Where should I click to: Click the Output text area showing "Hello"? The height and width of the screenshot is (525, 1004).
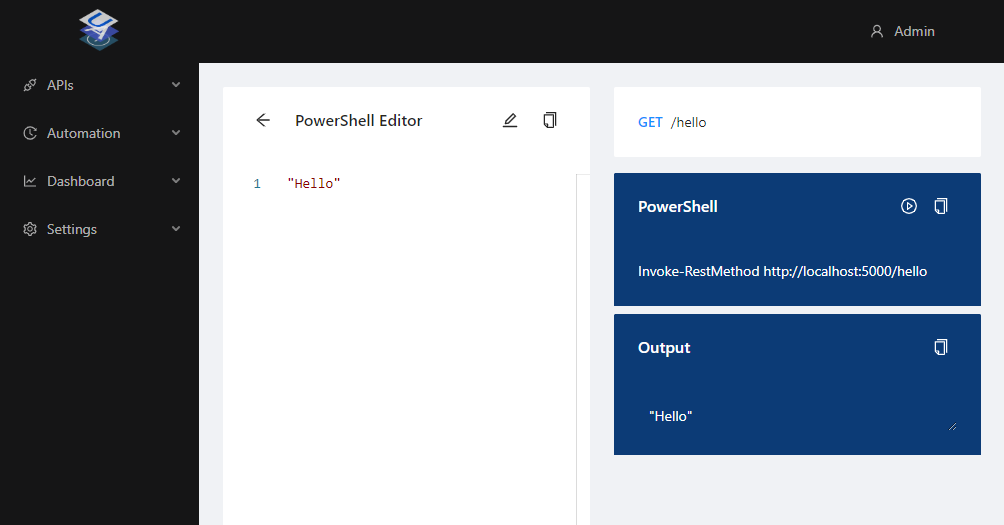coord(797,416)
